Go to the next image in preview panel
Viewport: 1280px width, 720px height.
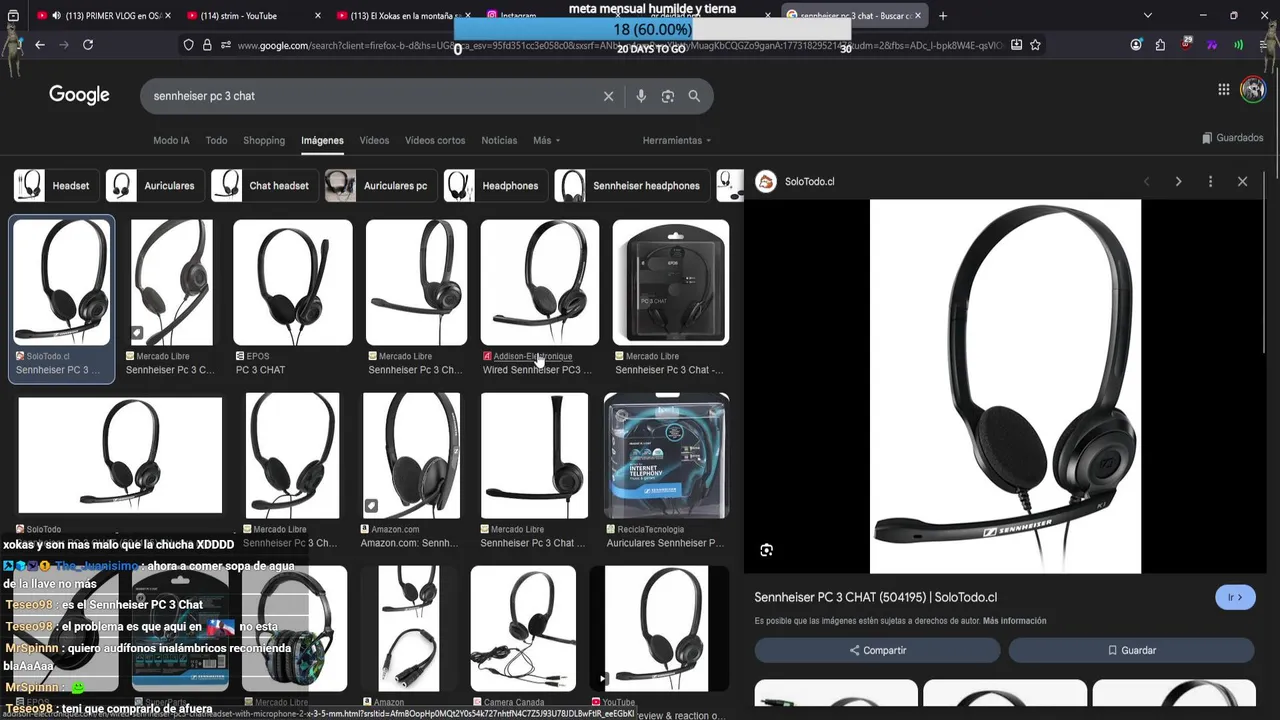pyautogui.click(x=1178, y=182)
